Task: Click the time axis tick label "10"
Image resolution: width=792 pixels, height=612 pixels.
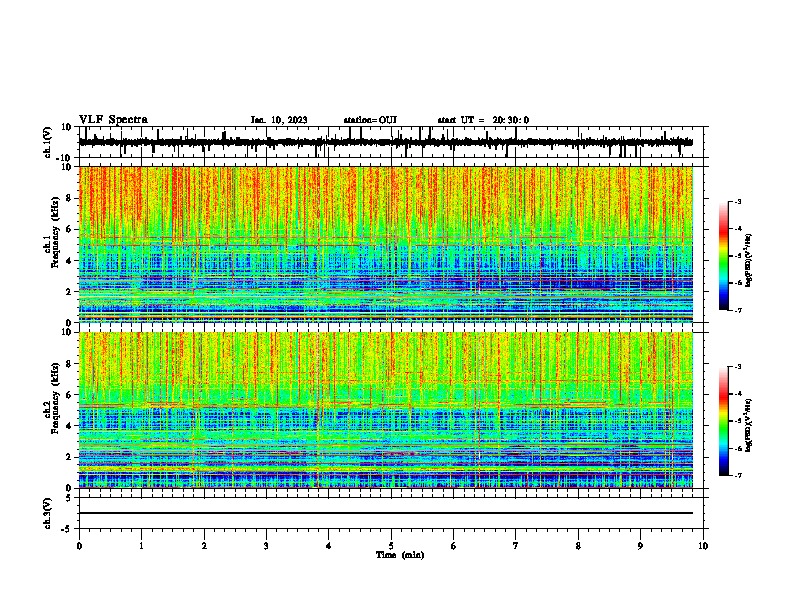Action: (703, 546)
